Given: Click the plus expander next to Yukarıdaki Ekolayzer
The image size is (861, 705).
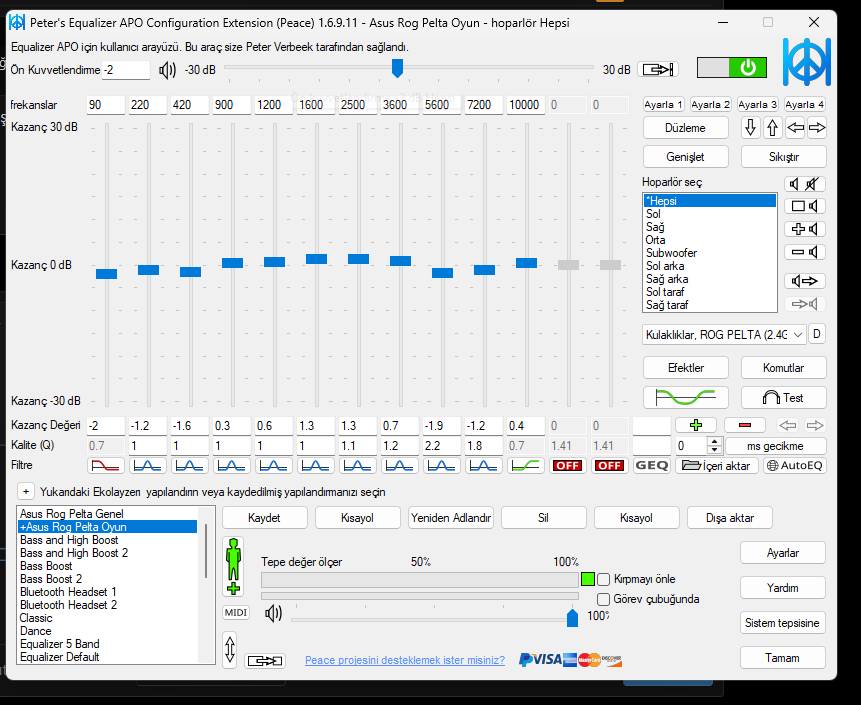Looking at the screenshot, I should coord(26,491).
